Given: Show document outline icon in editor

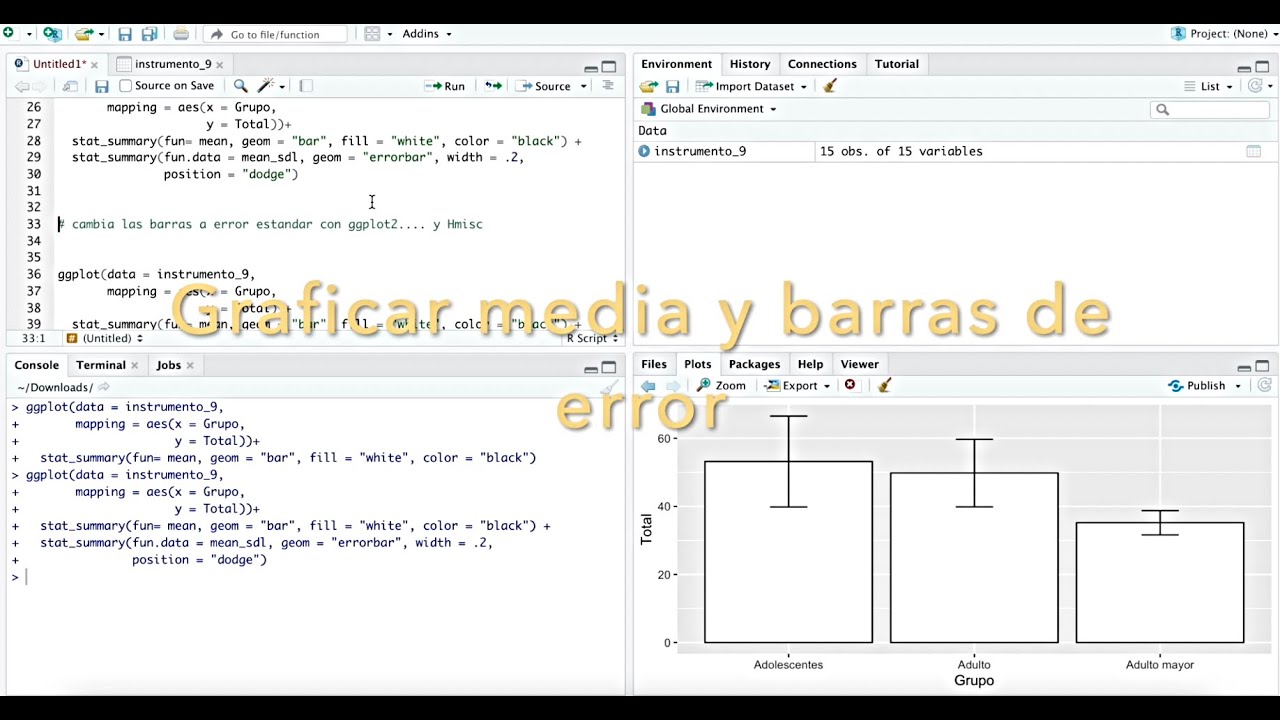Looking at the screenshot, I should 607,86.
